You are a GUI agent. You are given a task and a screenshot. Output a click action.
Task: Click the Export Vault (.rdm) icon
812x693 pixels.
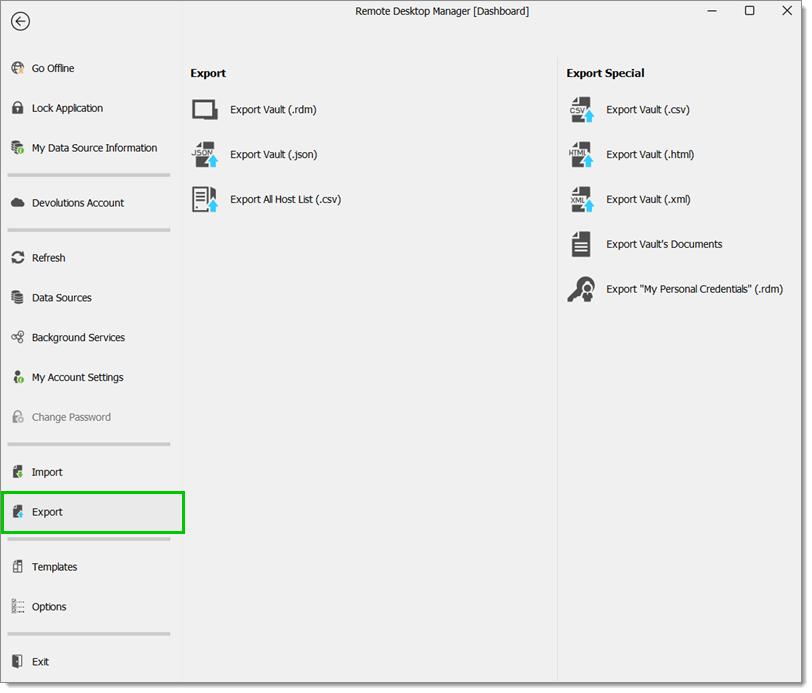(205, 110)
